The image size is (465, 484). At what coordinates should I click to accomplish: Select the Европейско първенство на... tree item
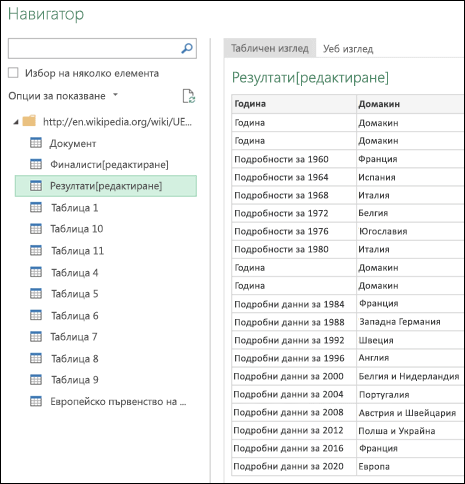point(118,402)
